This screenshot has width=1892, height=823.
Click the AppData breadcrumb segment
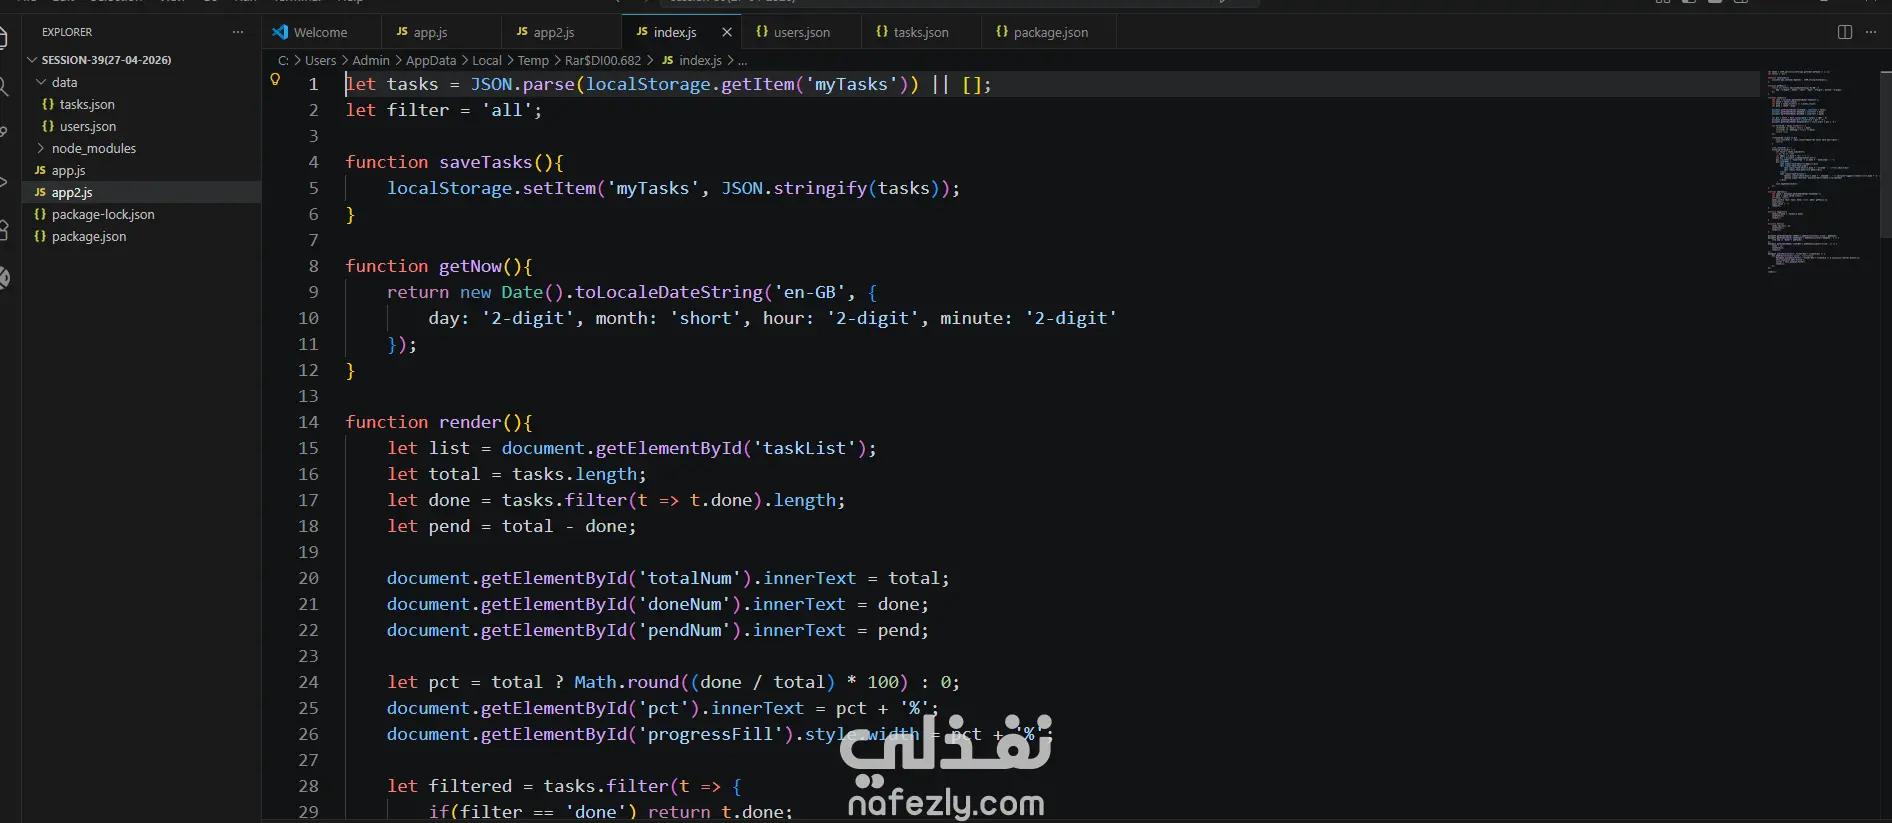tap(431, 60)
